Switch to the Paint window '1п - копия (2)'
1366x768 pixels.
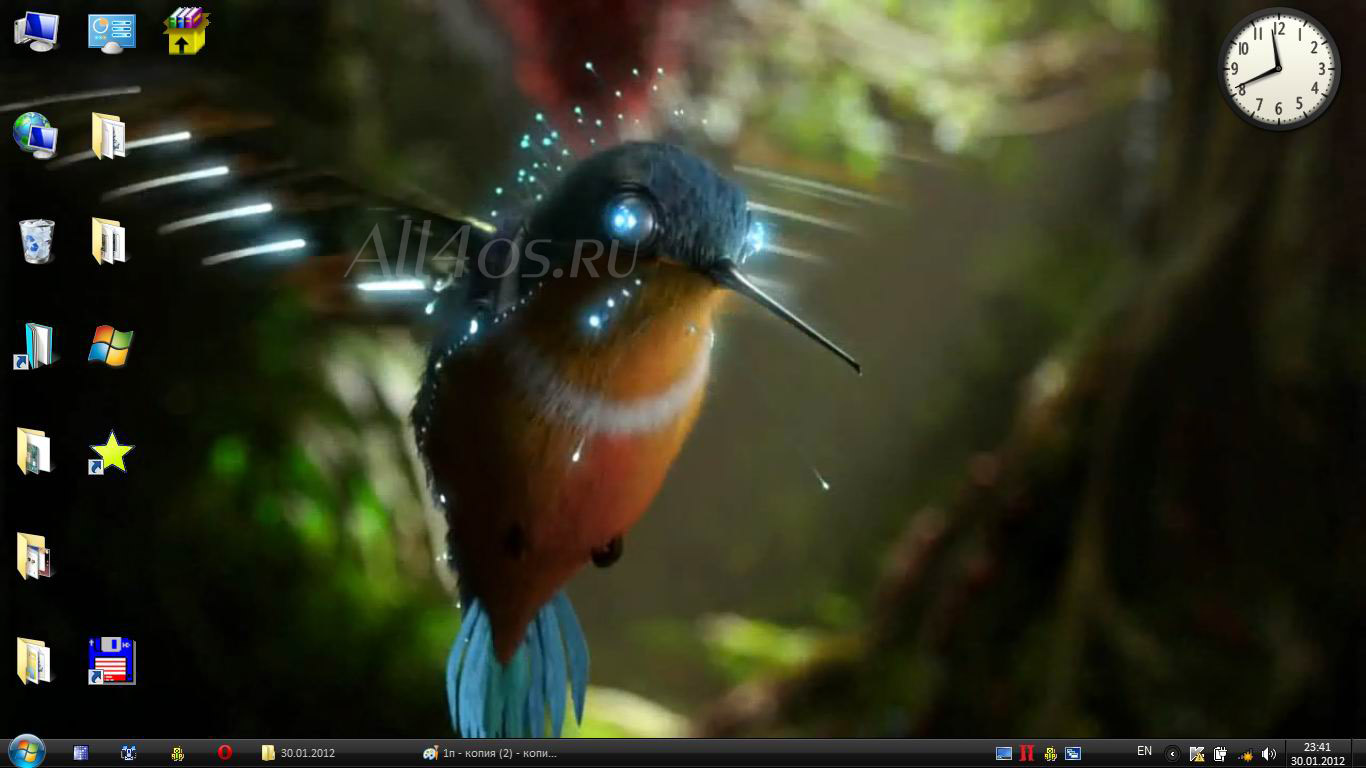tap(491, 753)
